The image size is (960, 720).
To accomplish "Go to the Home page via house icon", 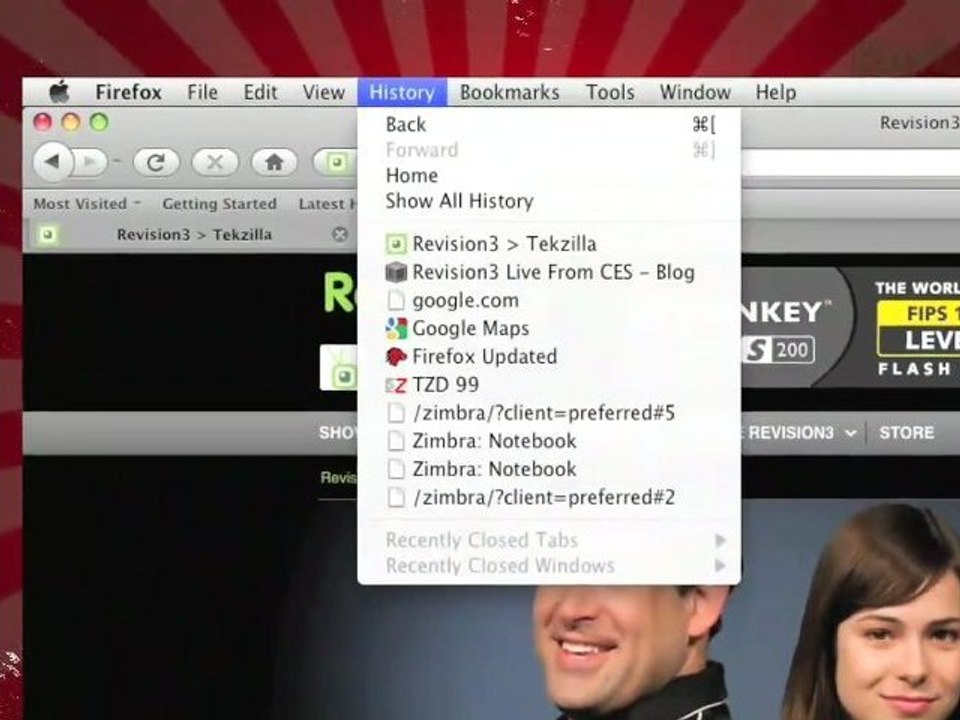I will (x=274, y=162).
